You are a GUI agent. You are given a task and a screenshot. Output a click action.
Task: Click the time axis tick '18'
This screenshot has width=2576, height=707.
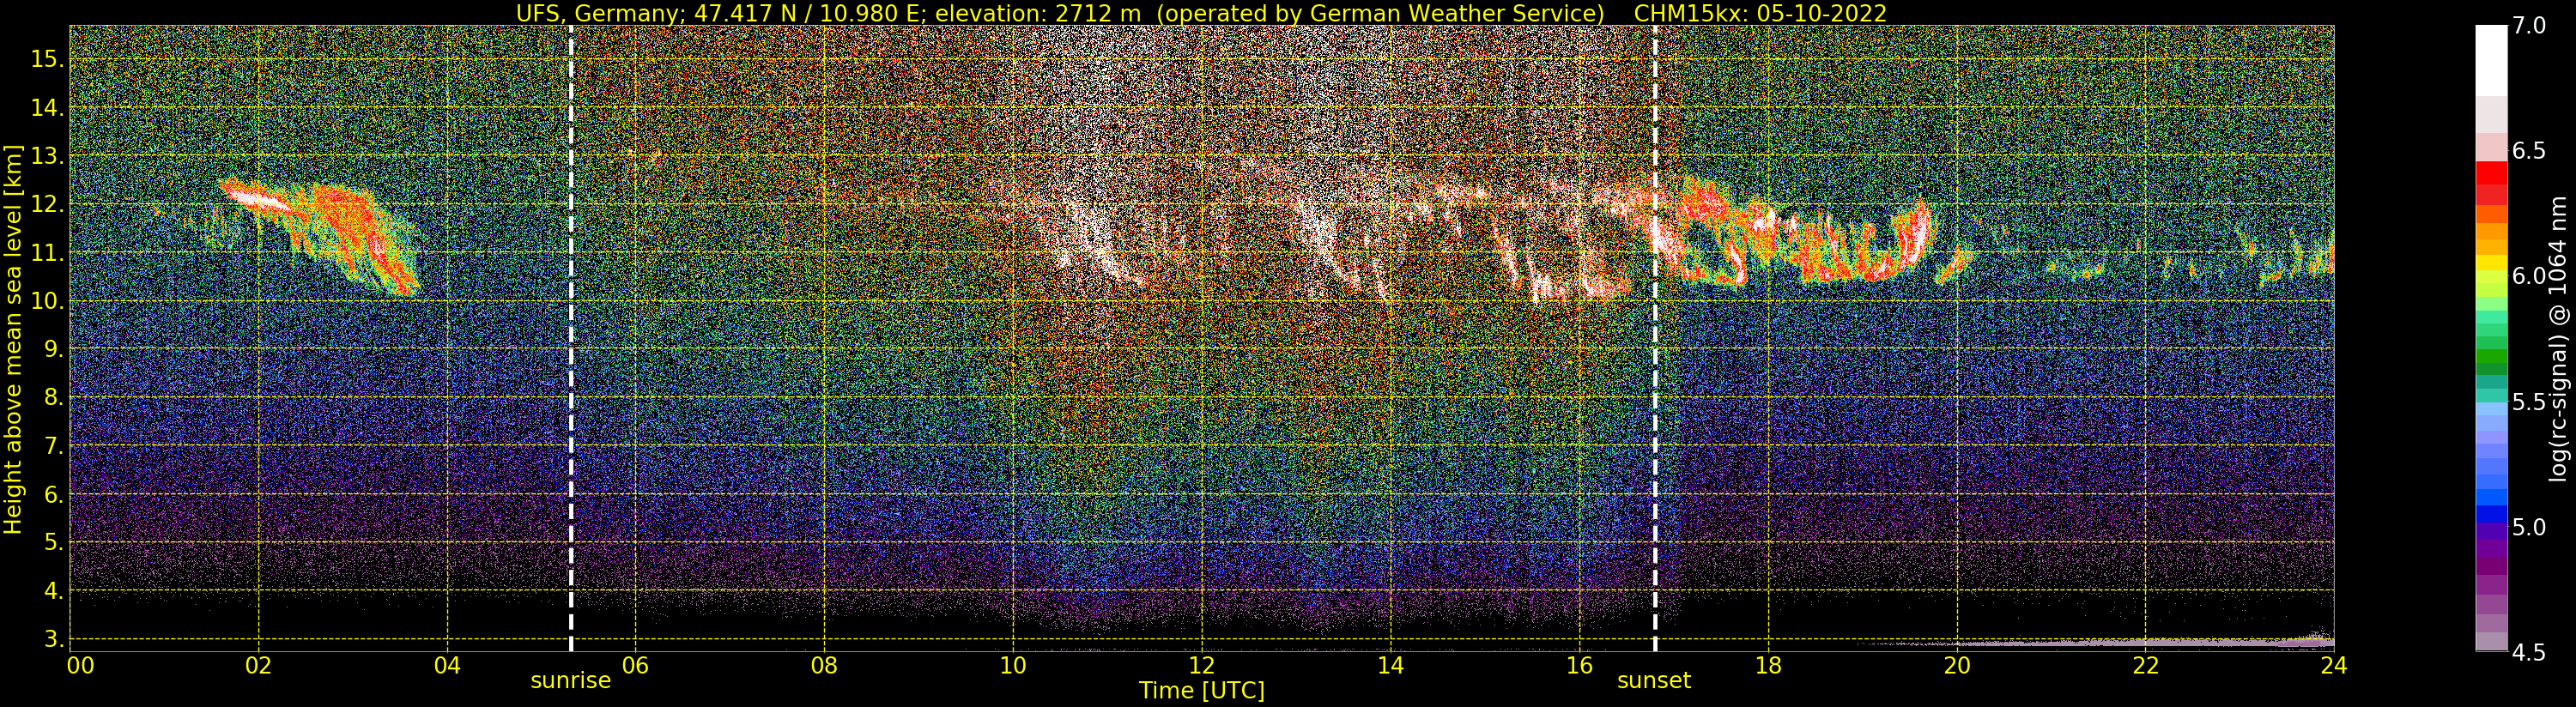coord(1768,665)
